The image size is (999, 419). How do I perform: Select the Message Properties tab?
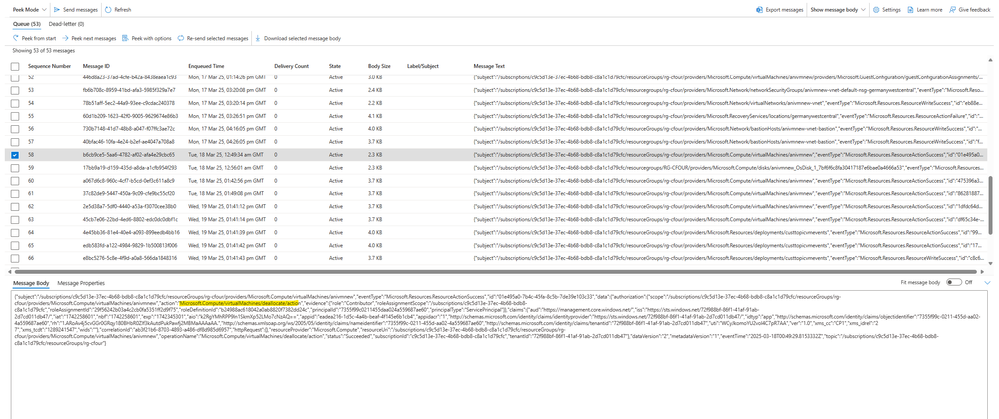coord(81,283)
